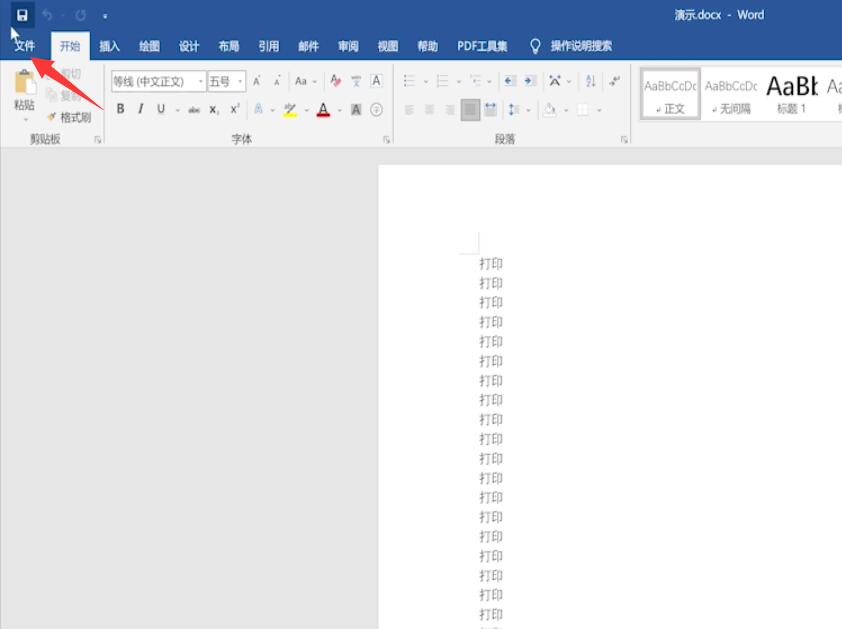This screenshot has width=842, height=629.
Task: Open the font color dropdown arrow
Action: (340, 110)
